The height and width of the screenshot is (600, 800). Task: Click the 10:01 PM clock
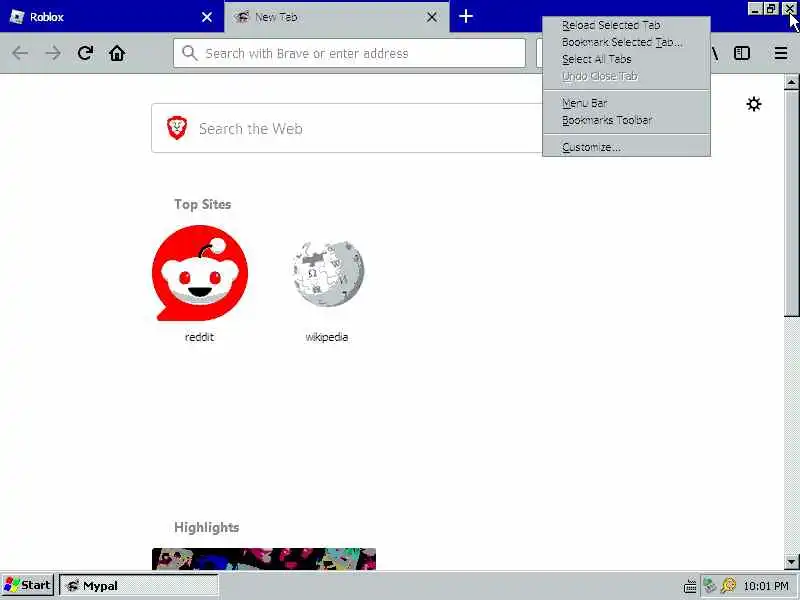pos(766,586)
